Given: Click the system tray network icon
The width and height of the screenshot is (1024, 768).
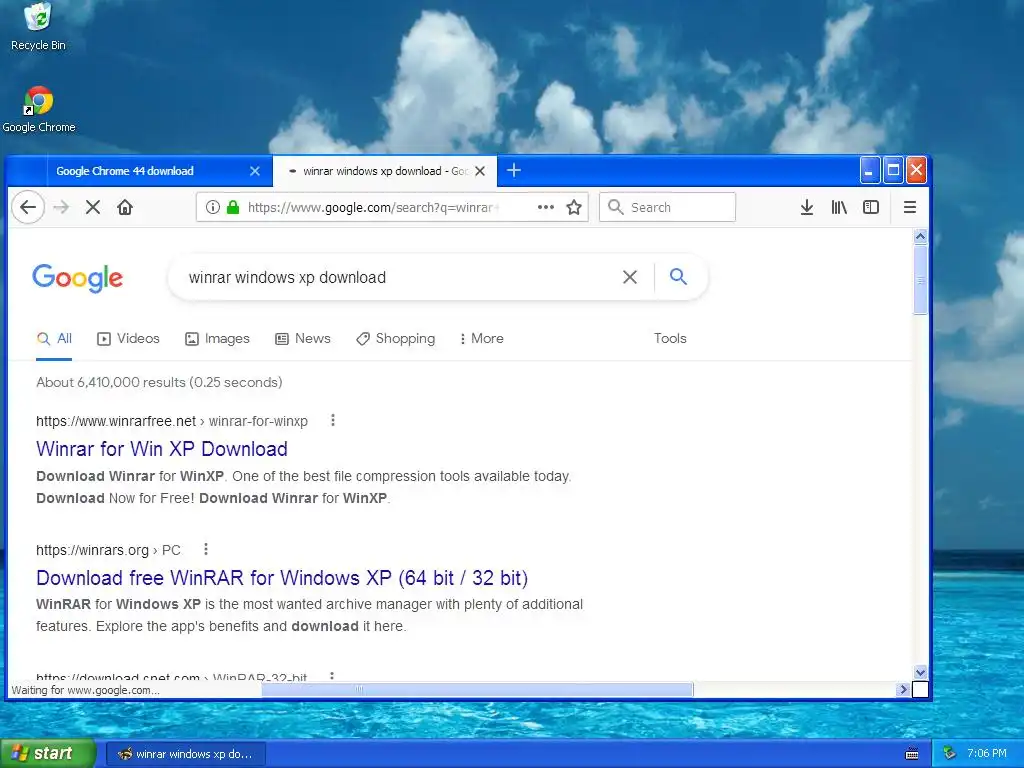Looking at the screenshot, I should (950, 753).
